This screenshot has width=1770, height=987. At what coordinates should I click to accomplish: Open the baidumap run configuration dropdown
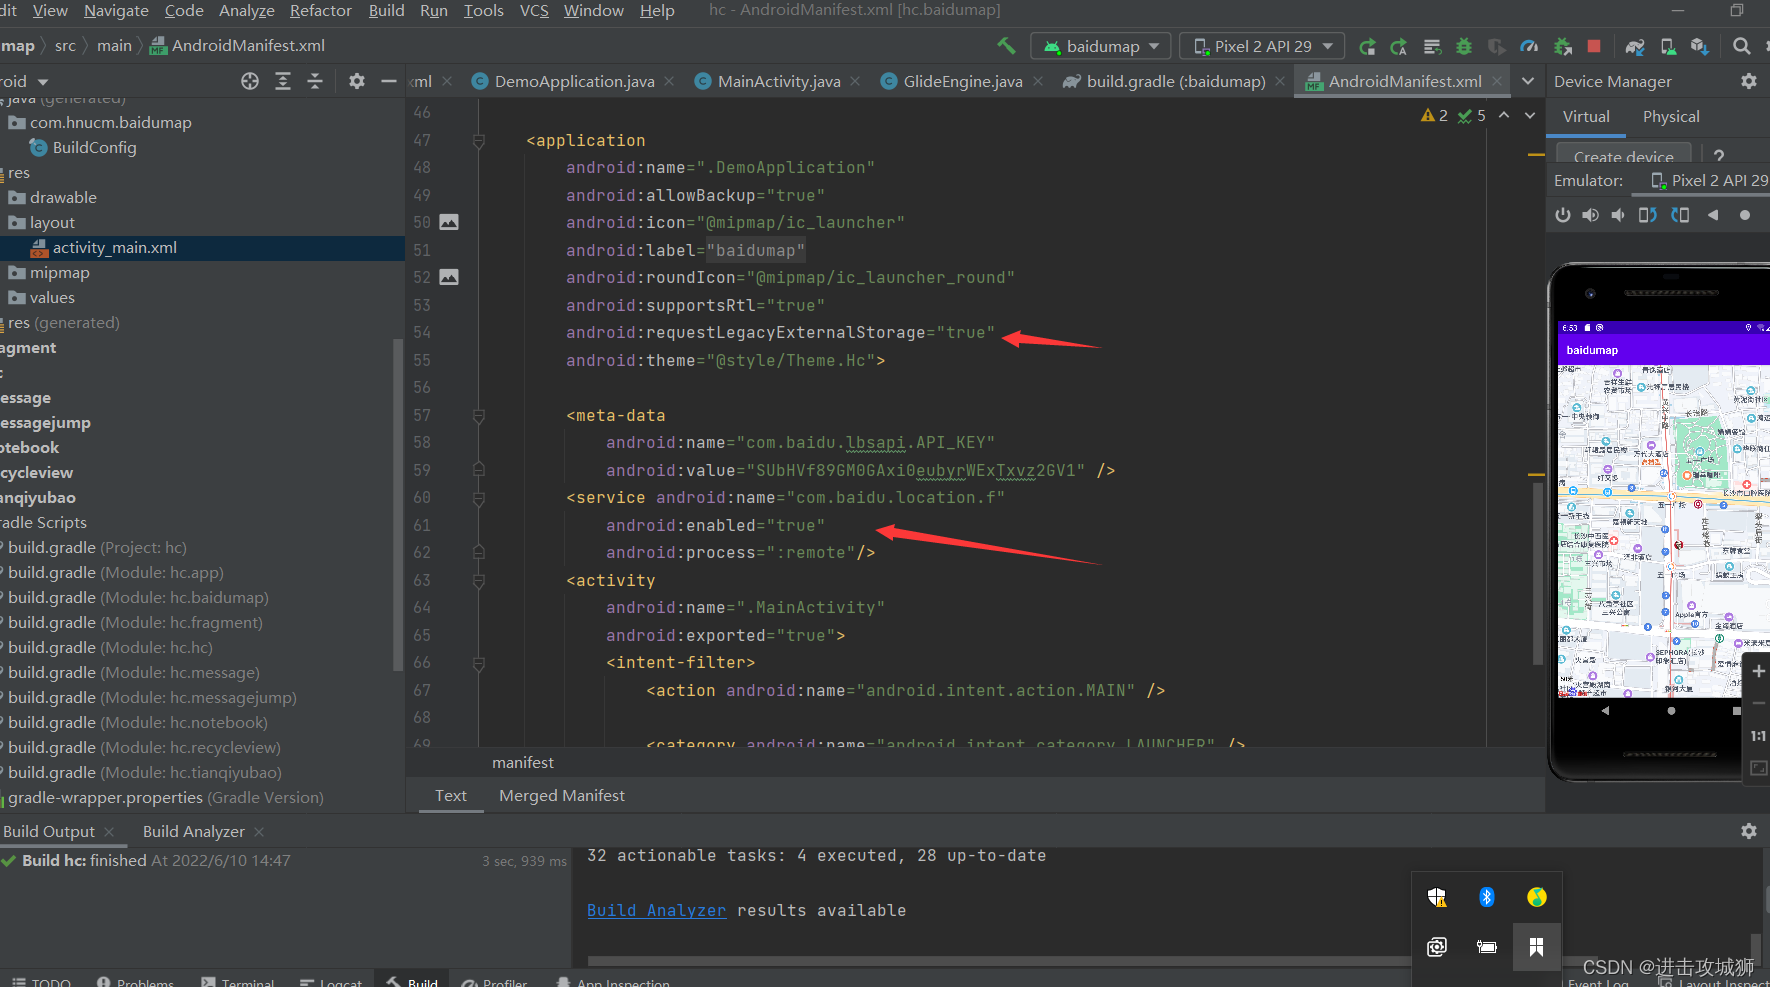[1100, 45]
